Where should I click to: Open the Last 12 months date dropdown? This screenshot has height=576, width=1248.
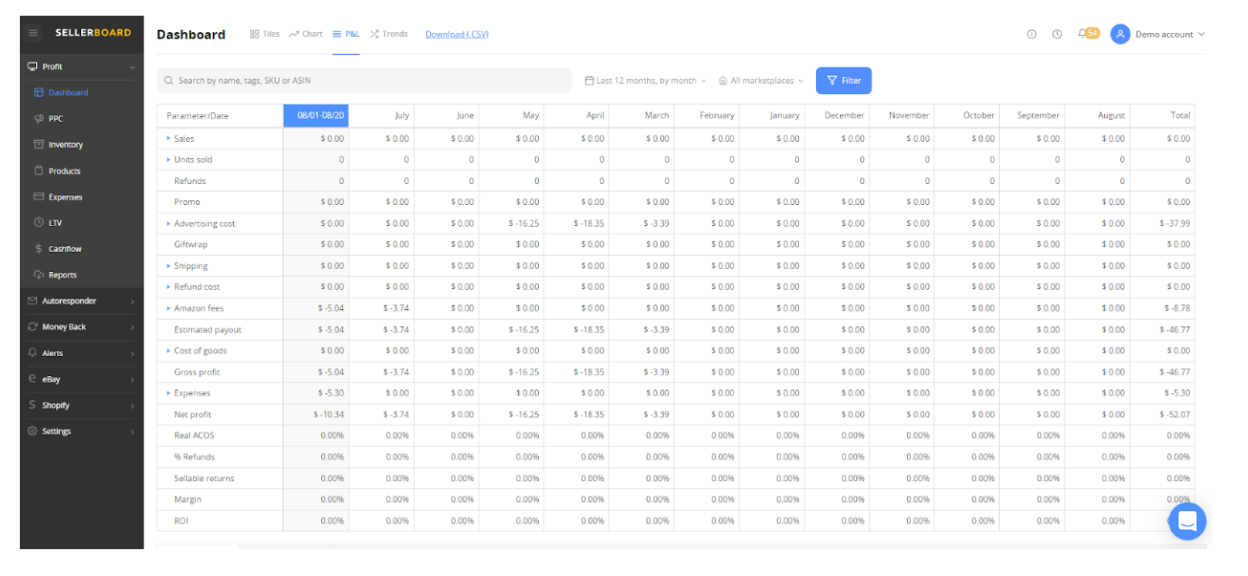645,80
